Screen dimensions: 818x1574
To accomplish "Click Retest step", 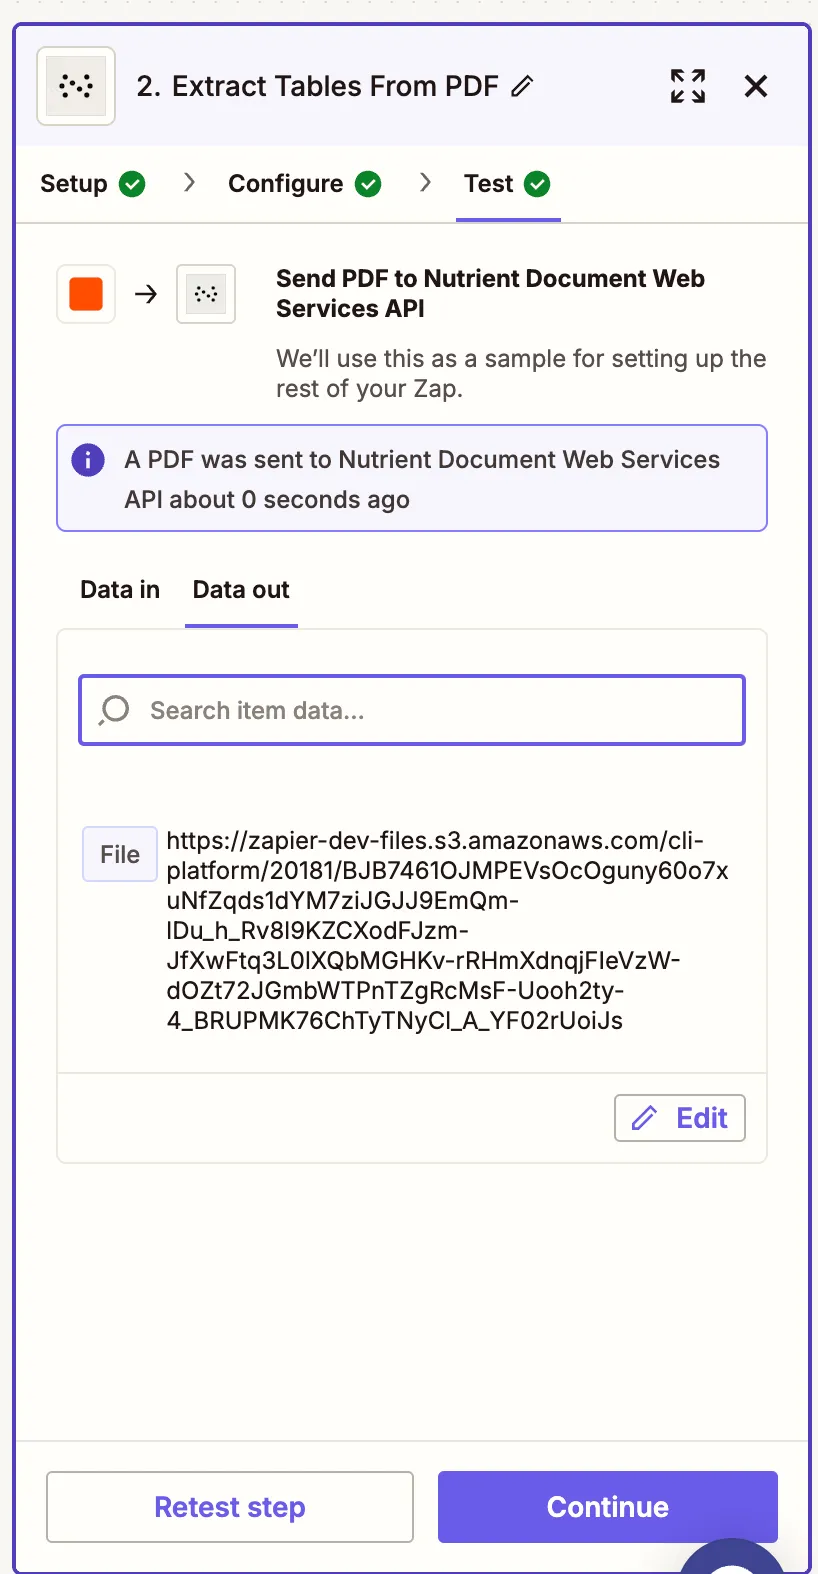I will tap(229, 1507).
